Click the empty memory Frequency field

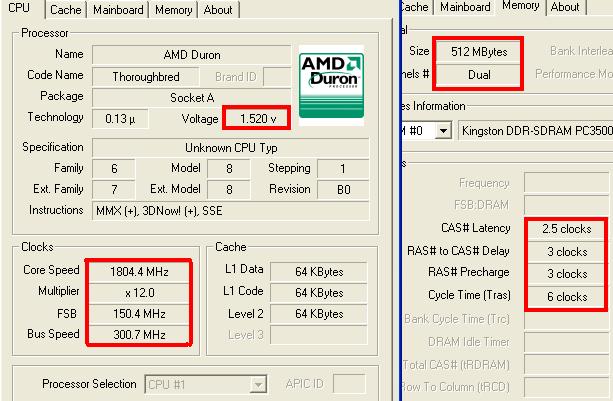tap(566, 183)
